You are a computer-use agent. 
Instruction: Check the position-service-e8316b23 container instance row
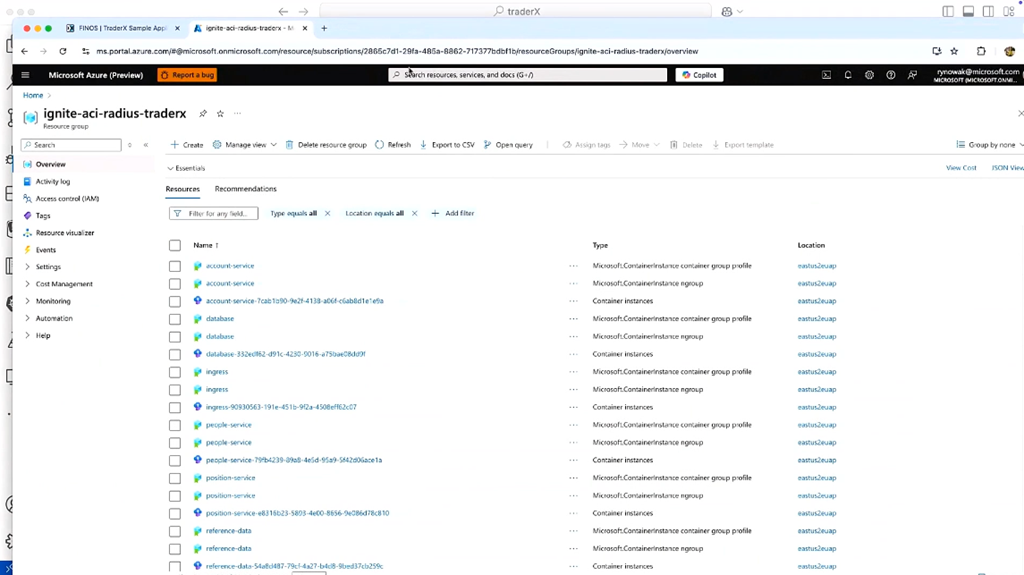(175, 514)
